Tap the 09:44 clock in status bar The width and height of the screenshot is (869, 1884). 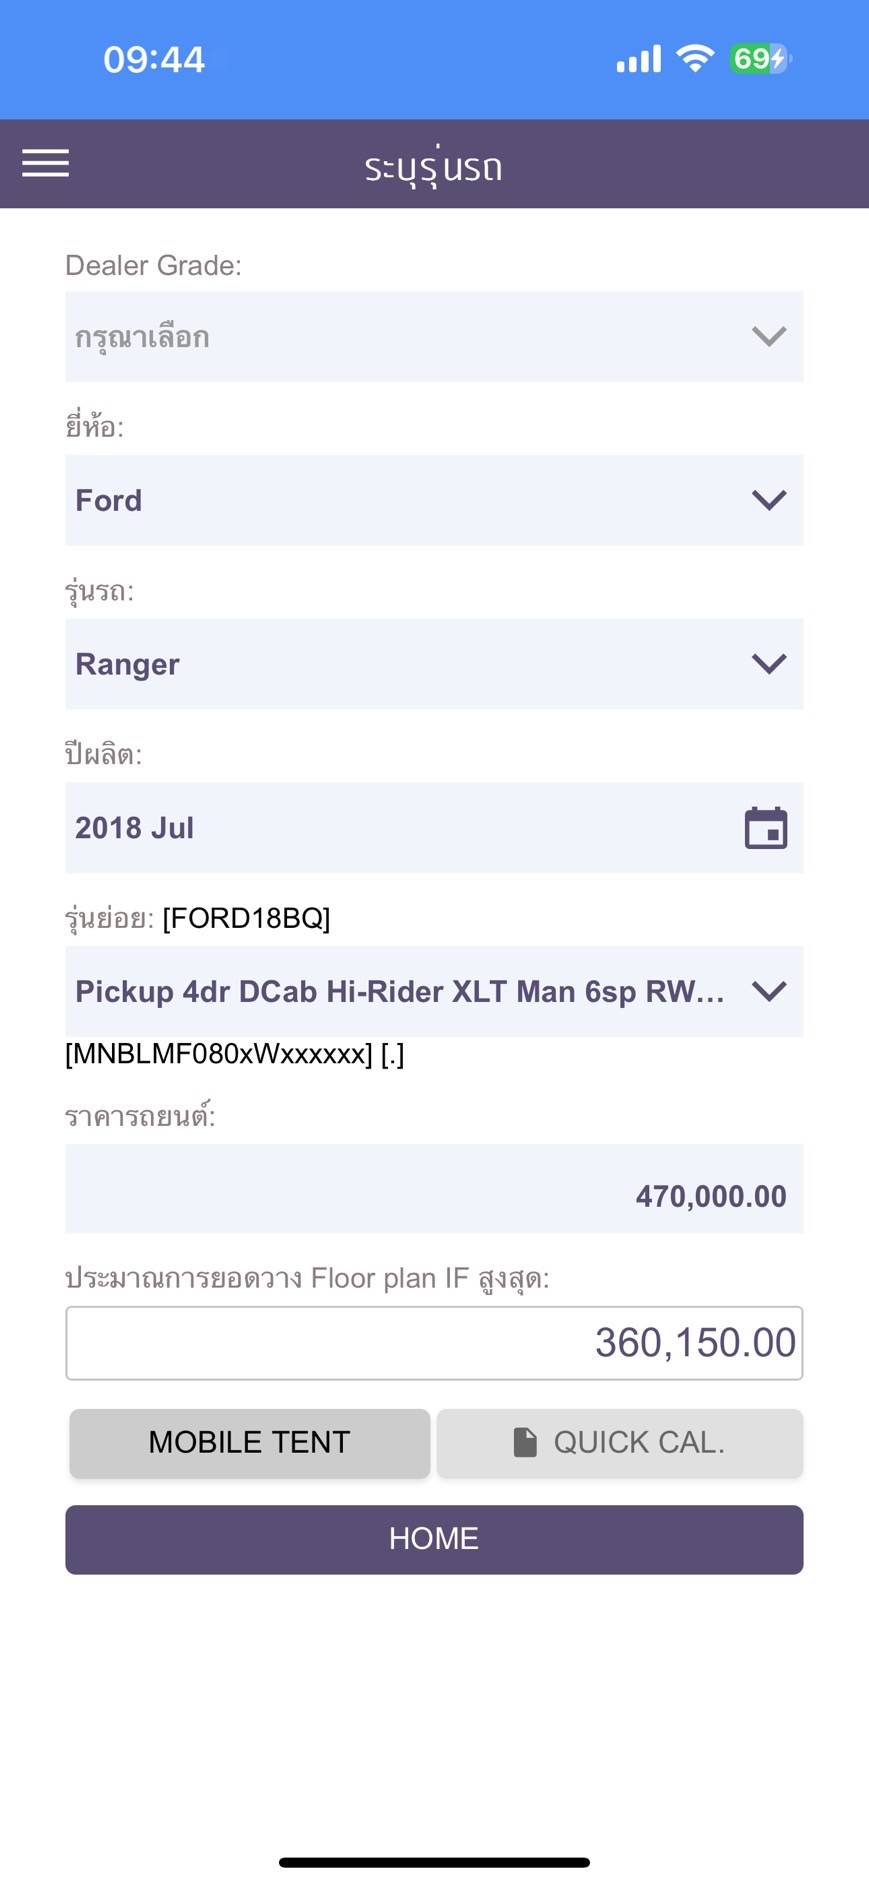point(154,60)
